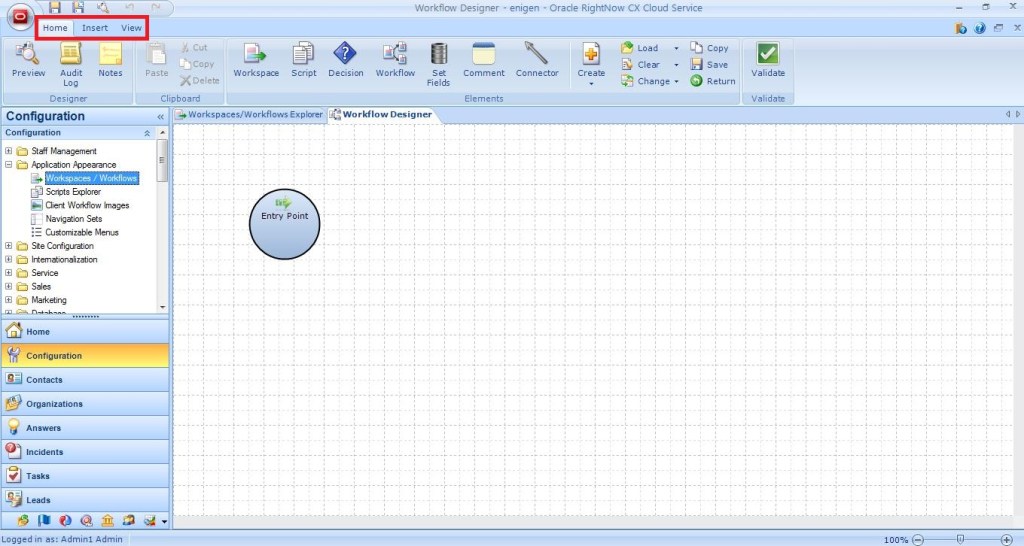1024x546 pixels.
Task: Select the Script element icon
Action: click(x=303, y=54)
